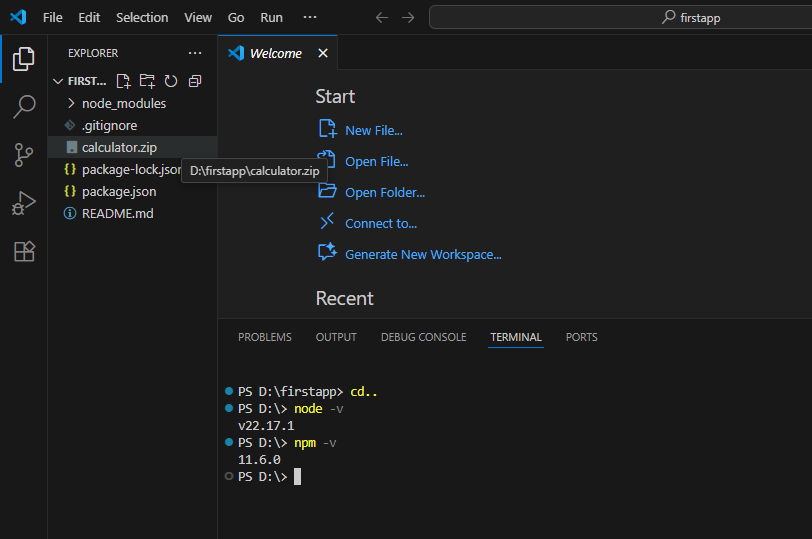Collapse the FIRST... project root folder
Screen dimensions: 812x539
pos(58,81)
